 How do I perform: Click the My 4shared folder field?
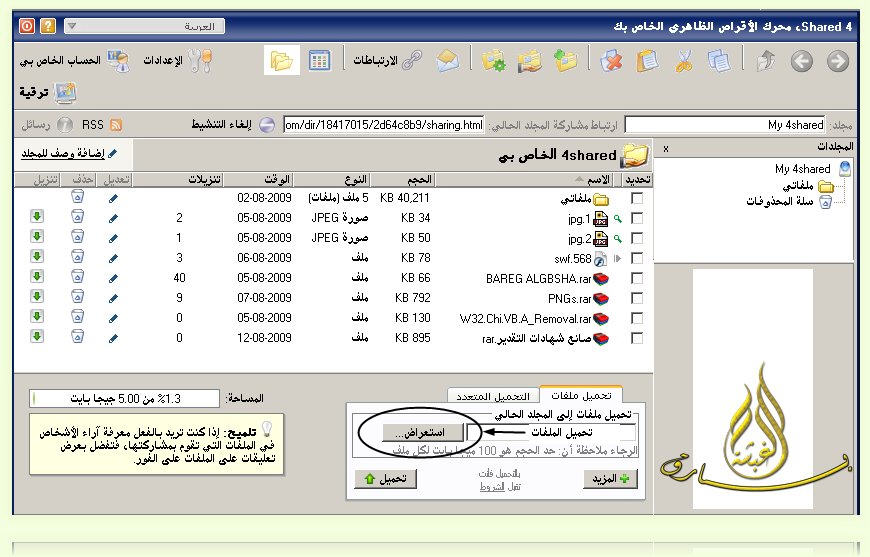click(725, 125)
